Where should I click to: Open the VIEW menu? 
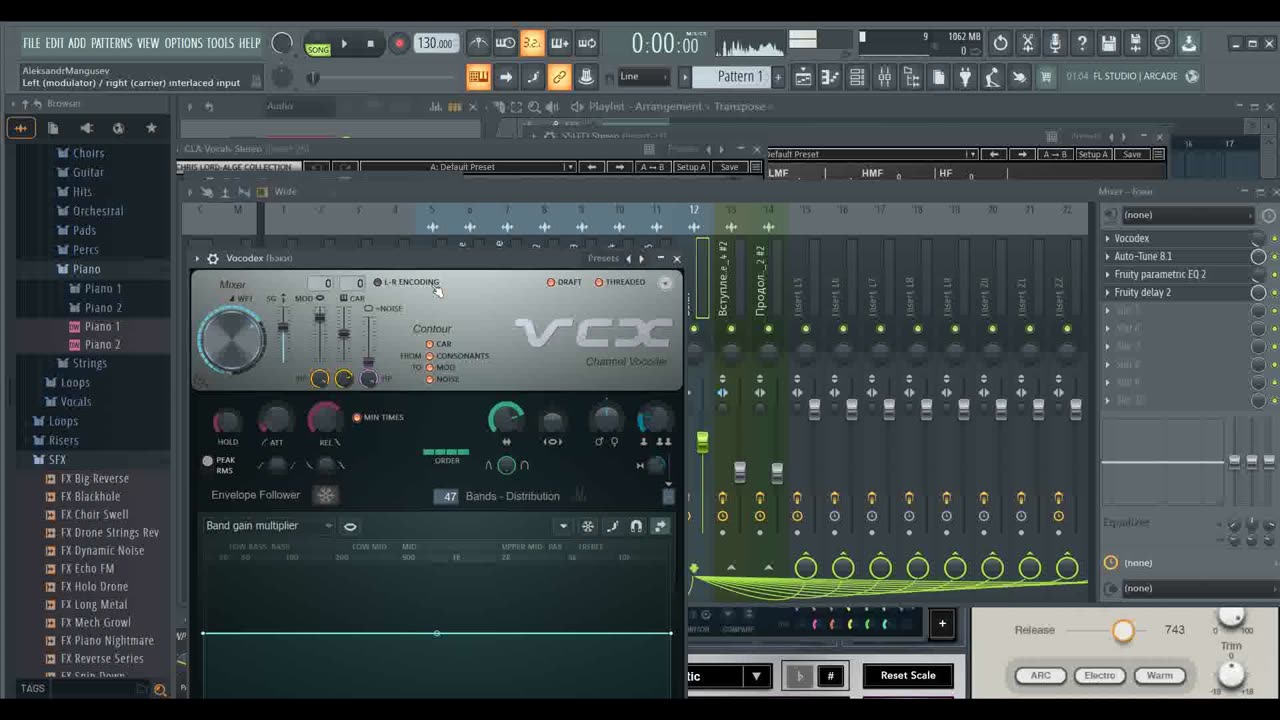click(x=148, y=43)
